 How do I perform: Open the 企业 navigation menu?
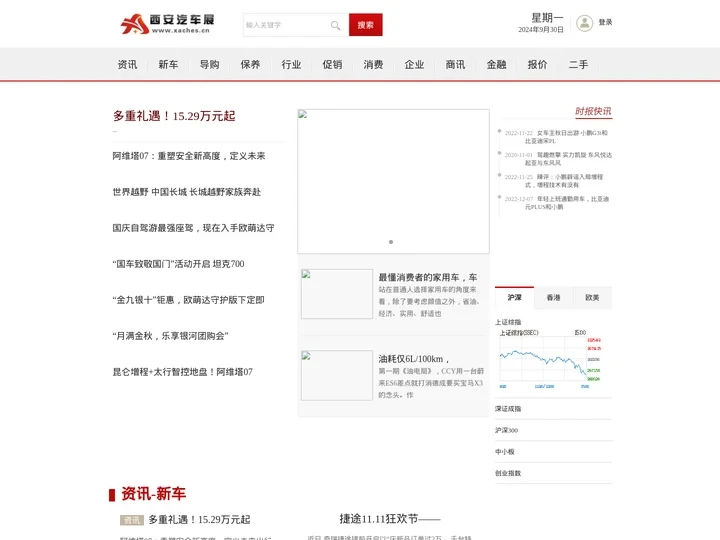[x=414, y=65]
